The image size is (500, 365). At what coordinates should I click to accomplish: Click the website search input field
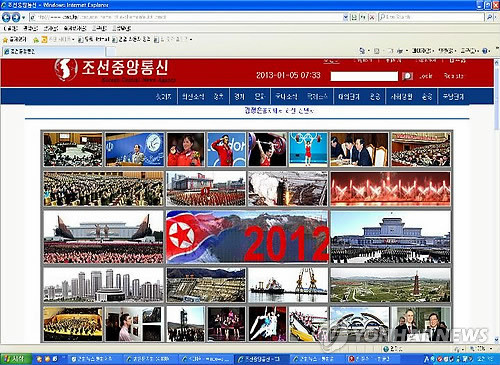pos(364,76)
